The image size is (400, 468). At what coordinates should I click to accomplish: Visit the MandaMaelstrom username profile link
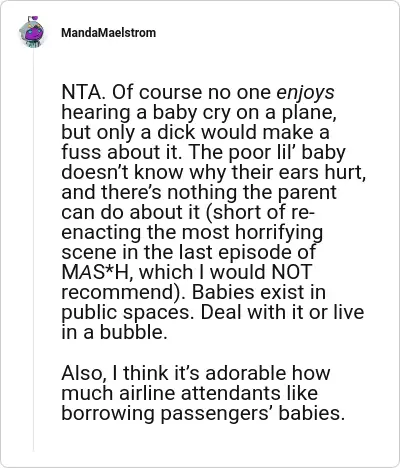click(109, 33)
